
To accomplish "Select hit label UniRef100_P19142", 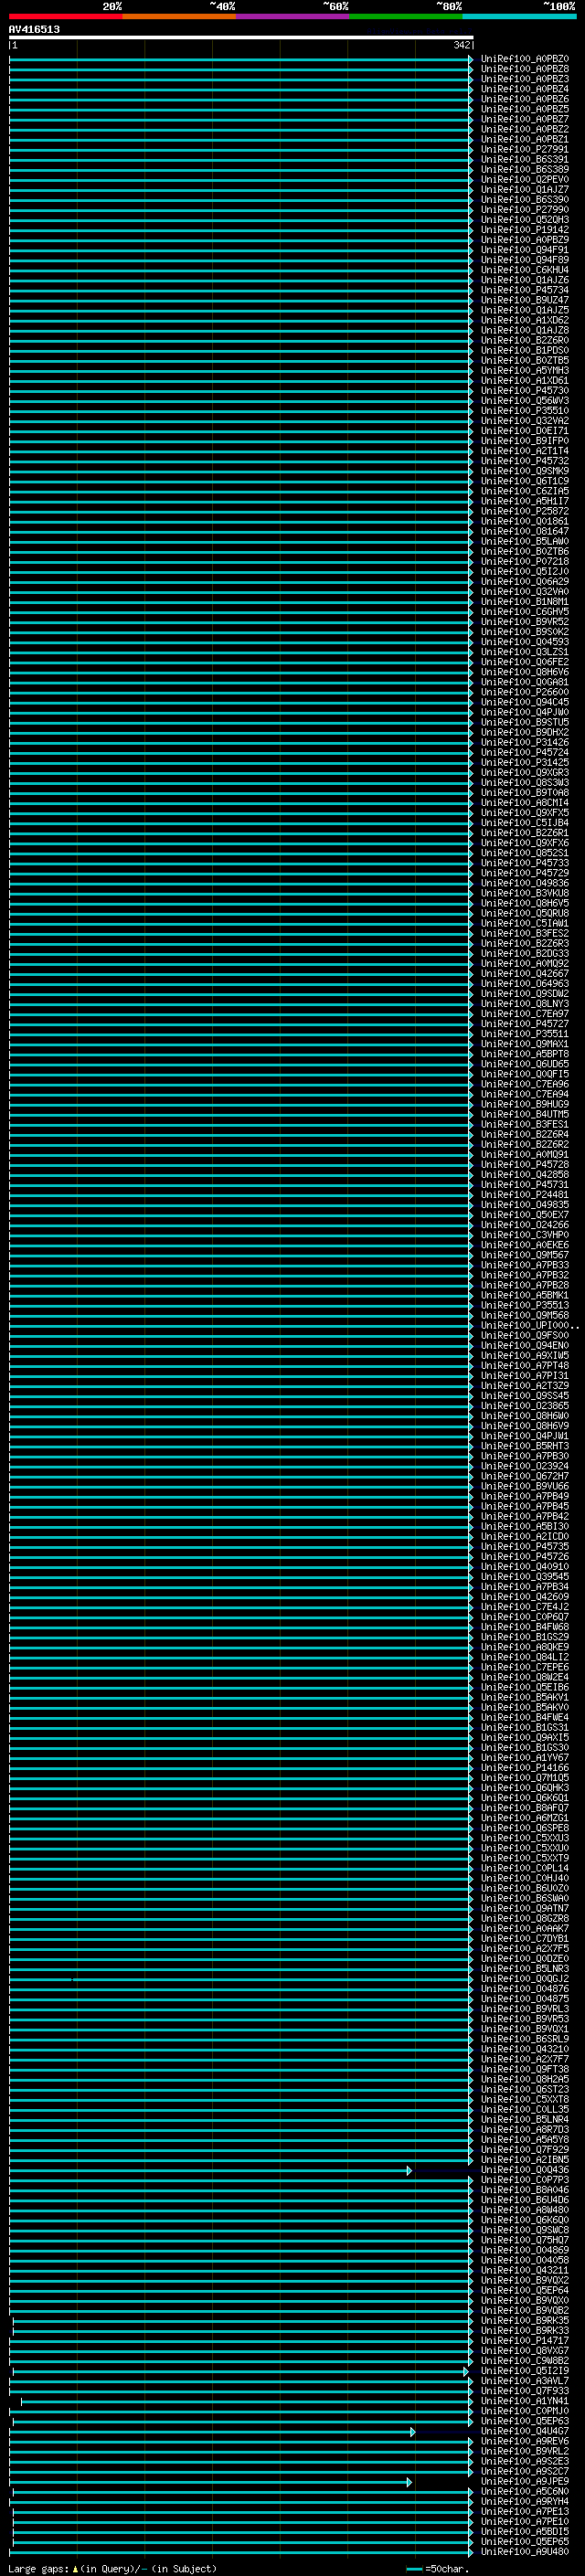I will coord(525,230).
